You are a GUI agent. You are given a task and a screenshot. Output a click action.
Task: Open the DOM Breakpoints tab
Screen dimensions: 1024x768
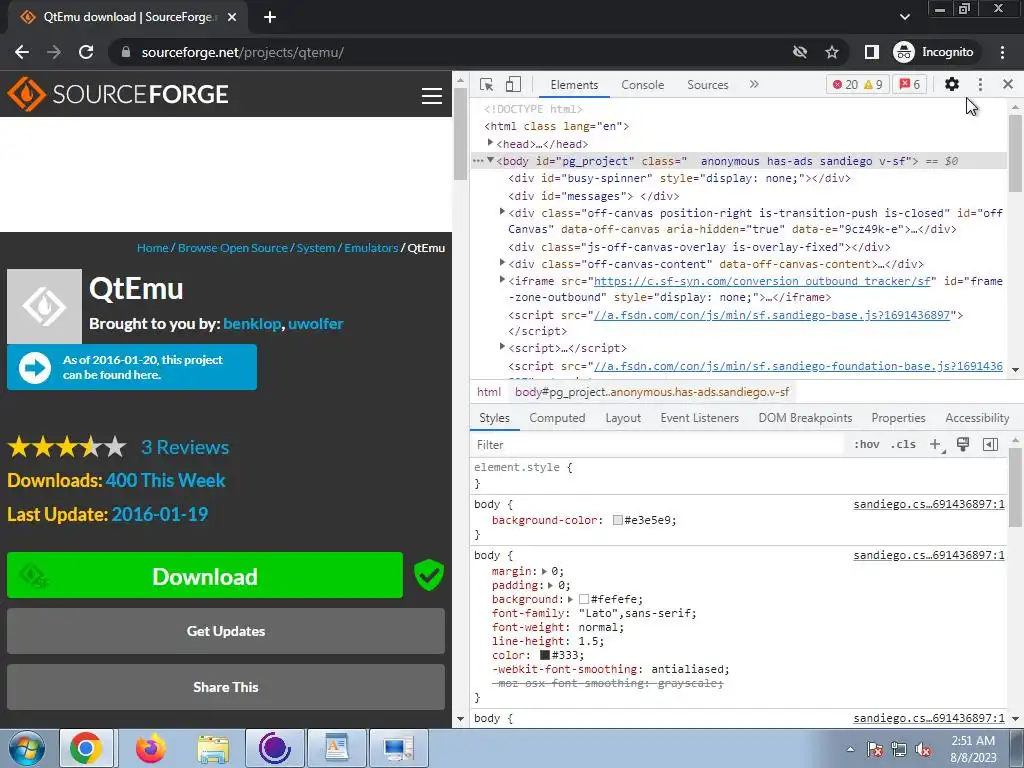[805, 418]
